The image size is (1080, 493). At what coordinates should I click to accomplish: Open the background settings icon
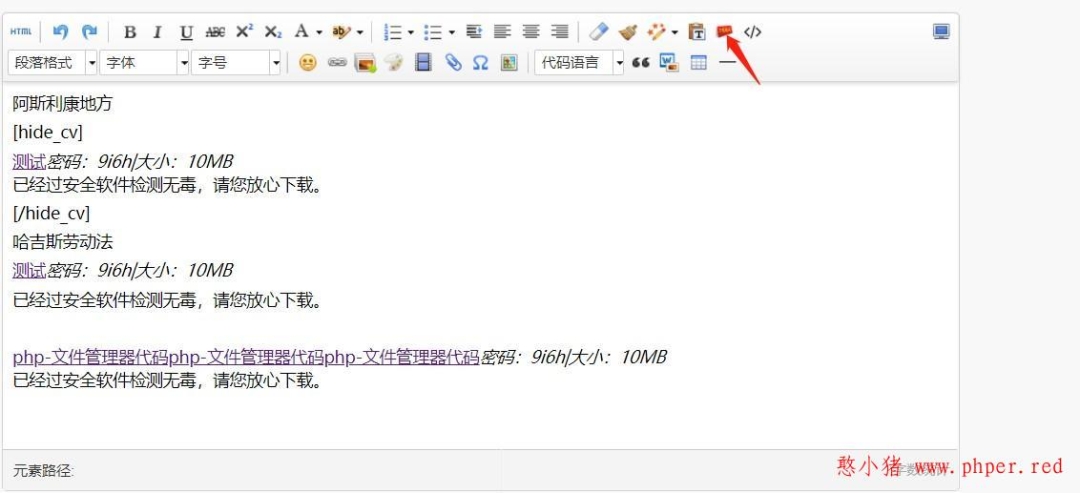[509, 63]
